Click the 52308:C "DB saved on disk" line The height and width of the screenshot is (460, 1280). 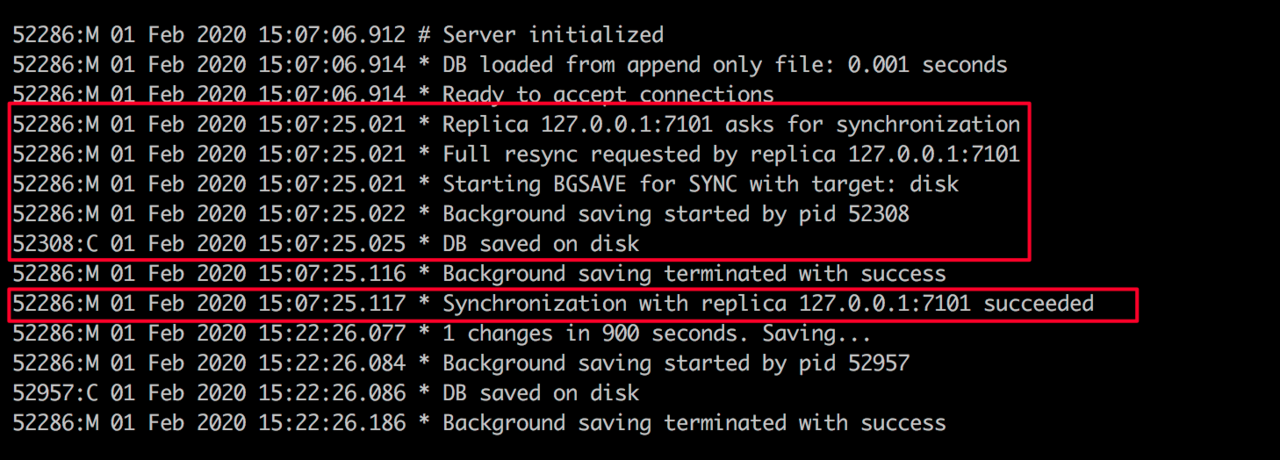(x=326, y=245)
